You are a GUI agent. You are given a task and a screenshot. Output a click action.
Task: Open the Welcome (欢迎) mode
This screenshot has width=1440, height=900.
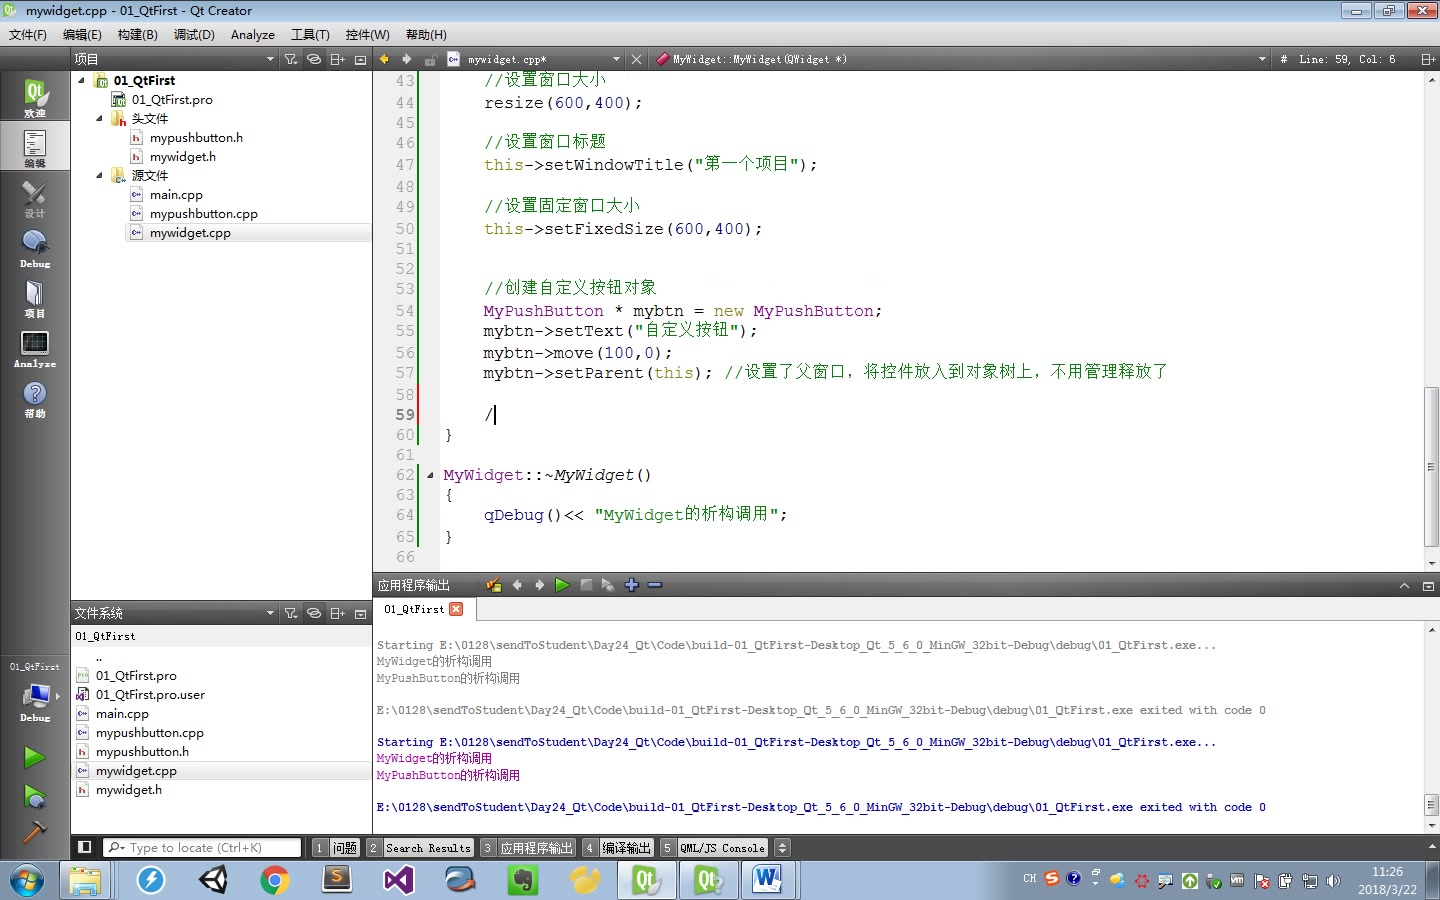35,95
